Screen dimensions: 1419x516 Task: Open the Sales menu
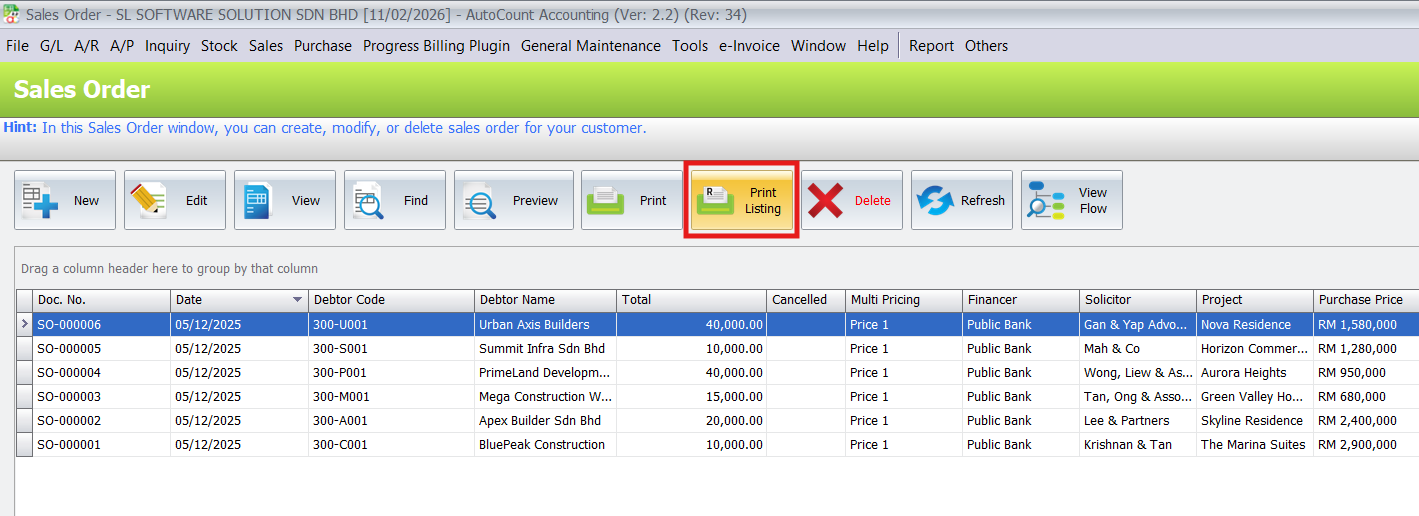[266, 46]
